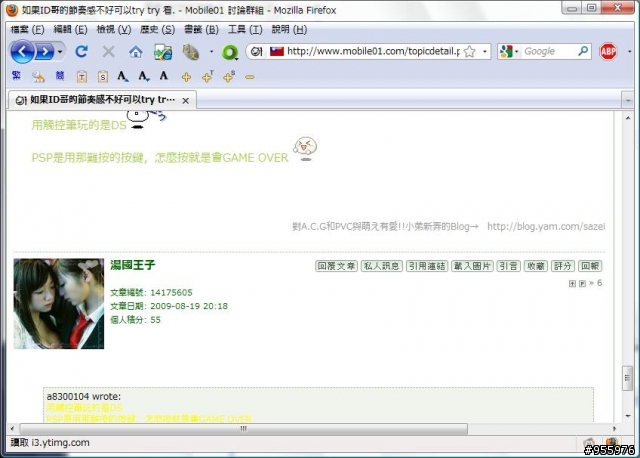
Task: Click the plain yellow plus zoom icon
Action: pyautogui.click(x=186, y=77)
